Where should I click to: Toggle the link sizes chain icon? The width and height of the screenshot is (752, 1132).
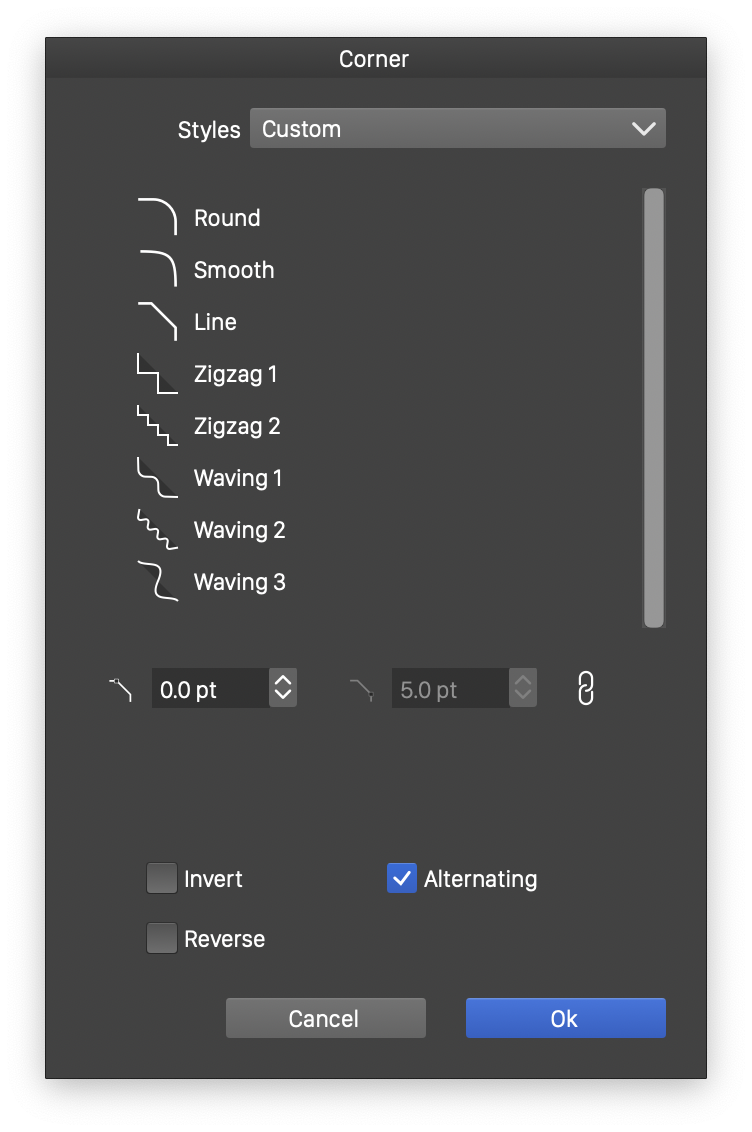pyautogui.click(x=586, y=688)
